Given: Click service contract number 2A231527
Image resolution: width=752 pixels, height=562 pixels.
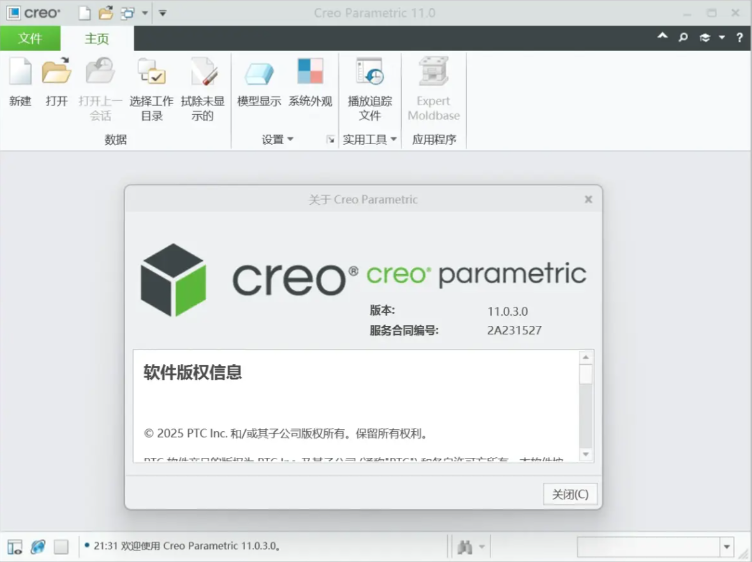Looking at the screenshot, I should (514, 330).
